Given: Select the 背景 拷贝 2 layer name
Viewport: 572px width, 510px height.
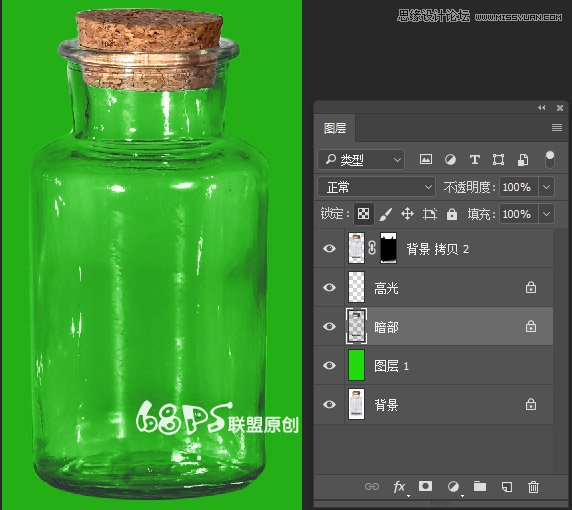Looking at the screenshot, I should [x=438, y=249].
